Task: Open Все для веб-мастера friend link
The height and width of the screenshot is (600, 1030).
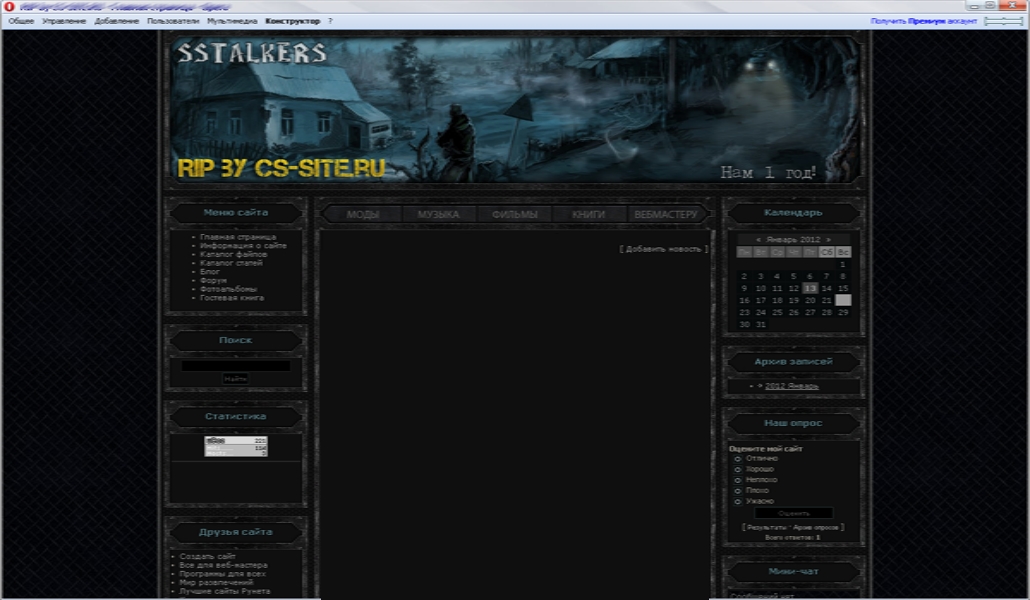Action: click(223, 565)
